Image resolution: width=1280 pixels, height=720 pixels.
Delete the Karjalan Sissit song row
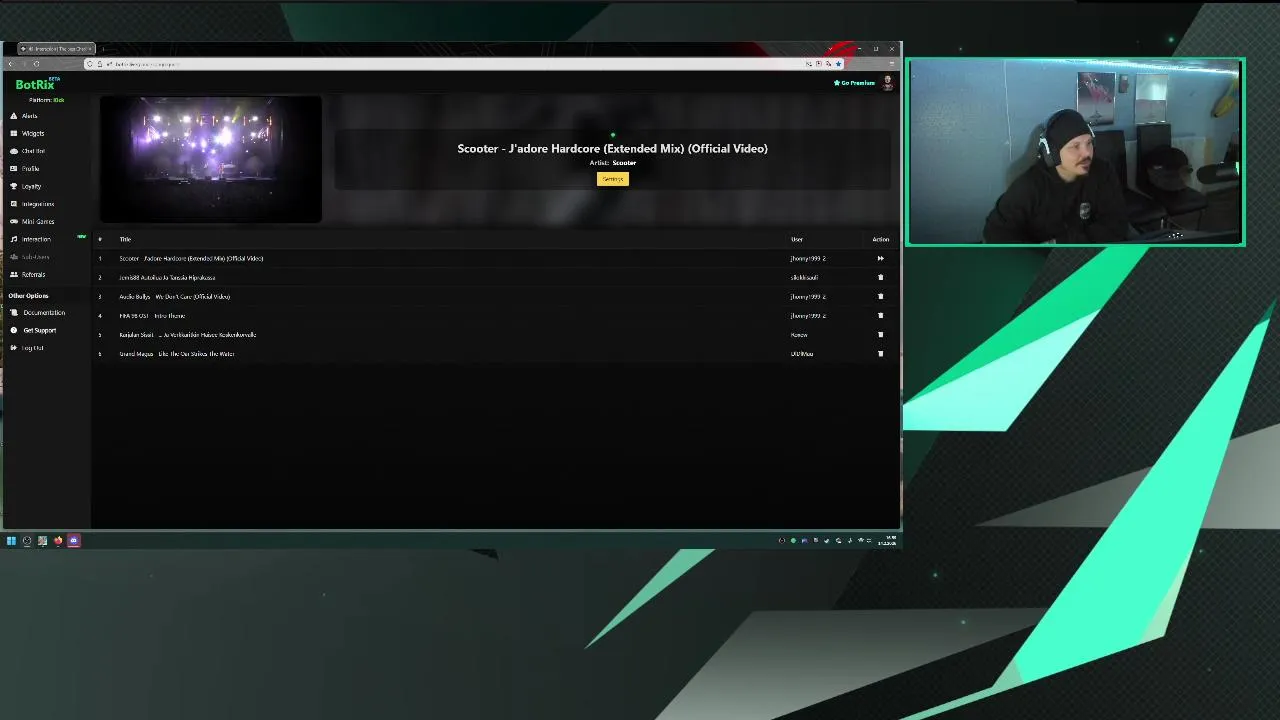[x=881, y=334]
